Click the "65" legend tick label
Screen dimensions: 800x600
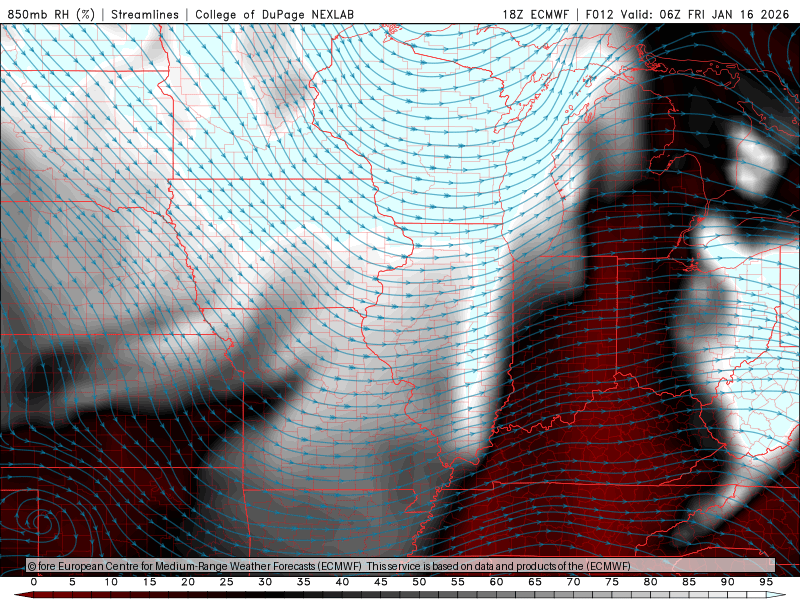(535, 582)
